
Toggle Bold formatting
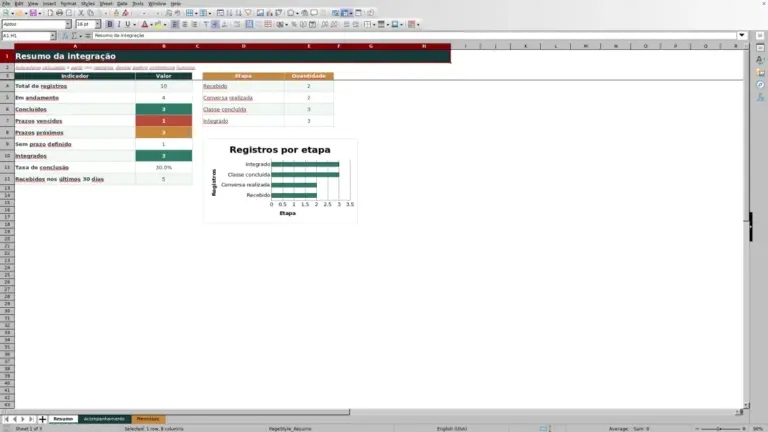110,24
